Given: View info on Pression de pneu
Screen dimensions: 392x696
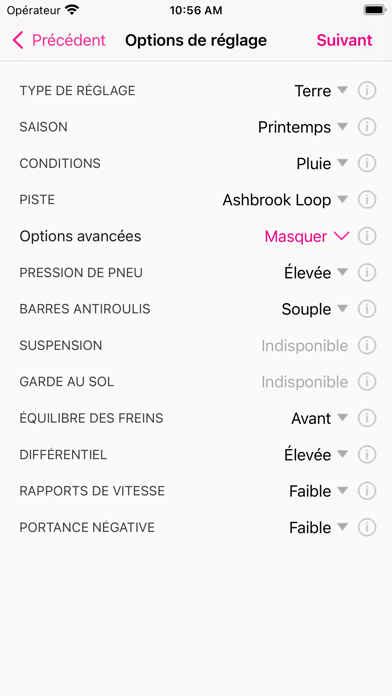Looking at the screenshot, I should pos(367,273).
